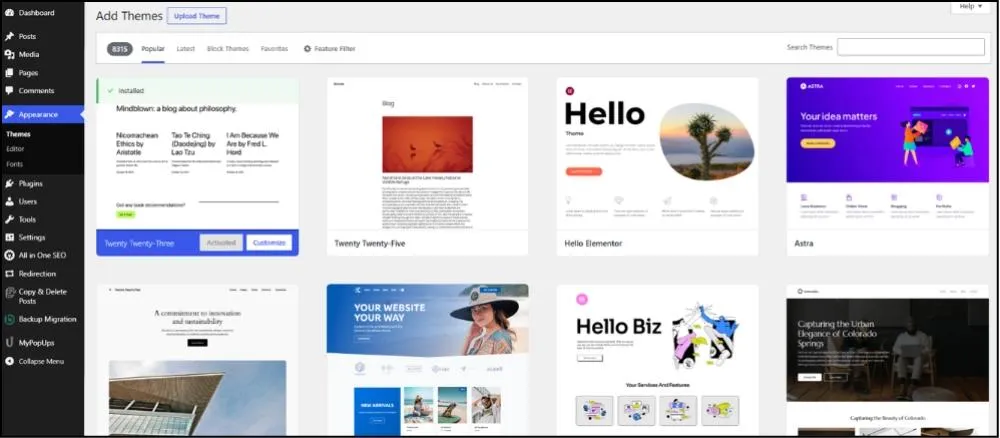Open the Help dropdown tab
Image resolution: width=1000 pixels, height=438 pixels.
[x=971, y=6]
